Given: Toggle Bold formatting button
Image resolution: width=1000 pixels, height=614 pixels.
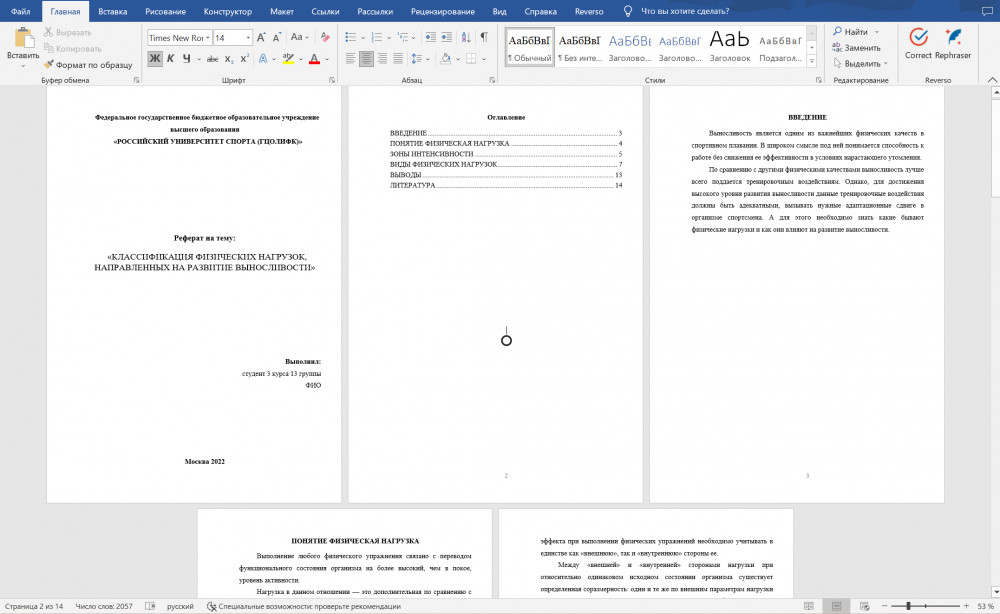Looking at the screenshot, I should click(x=154, y=59).
